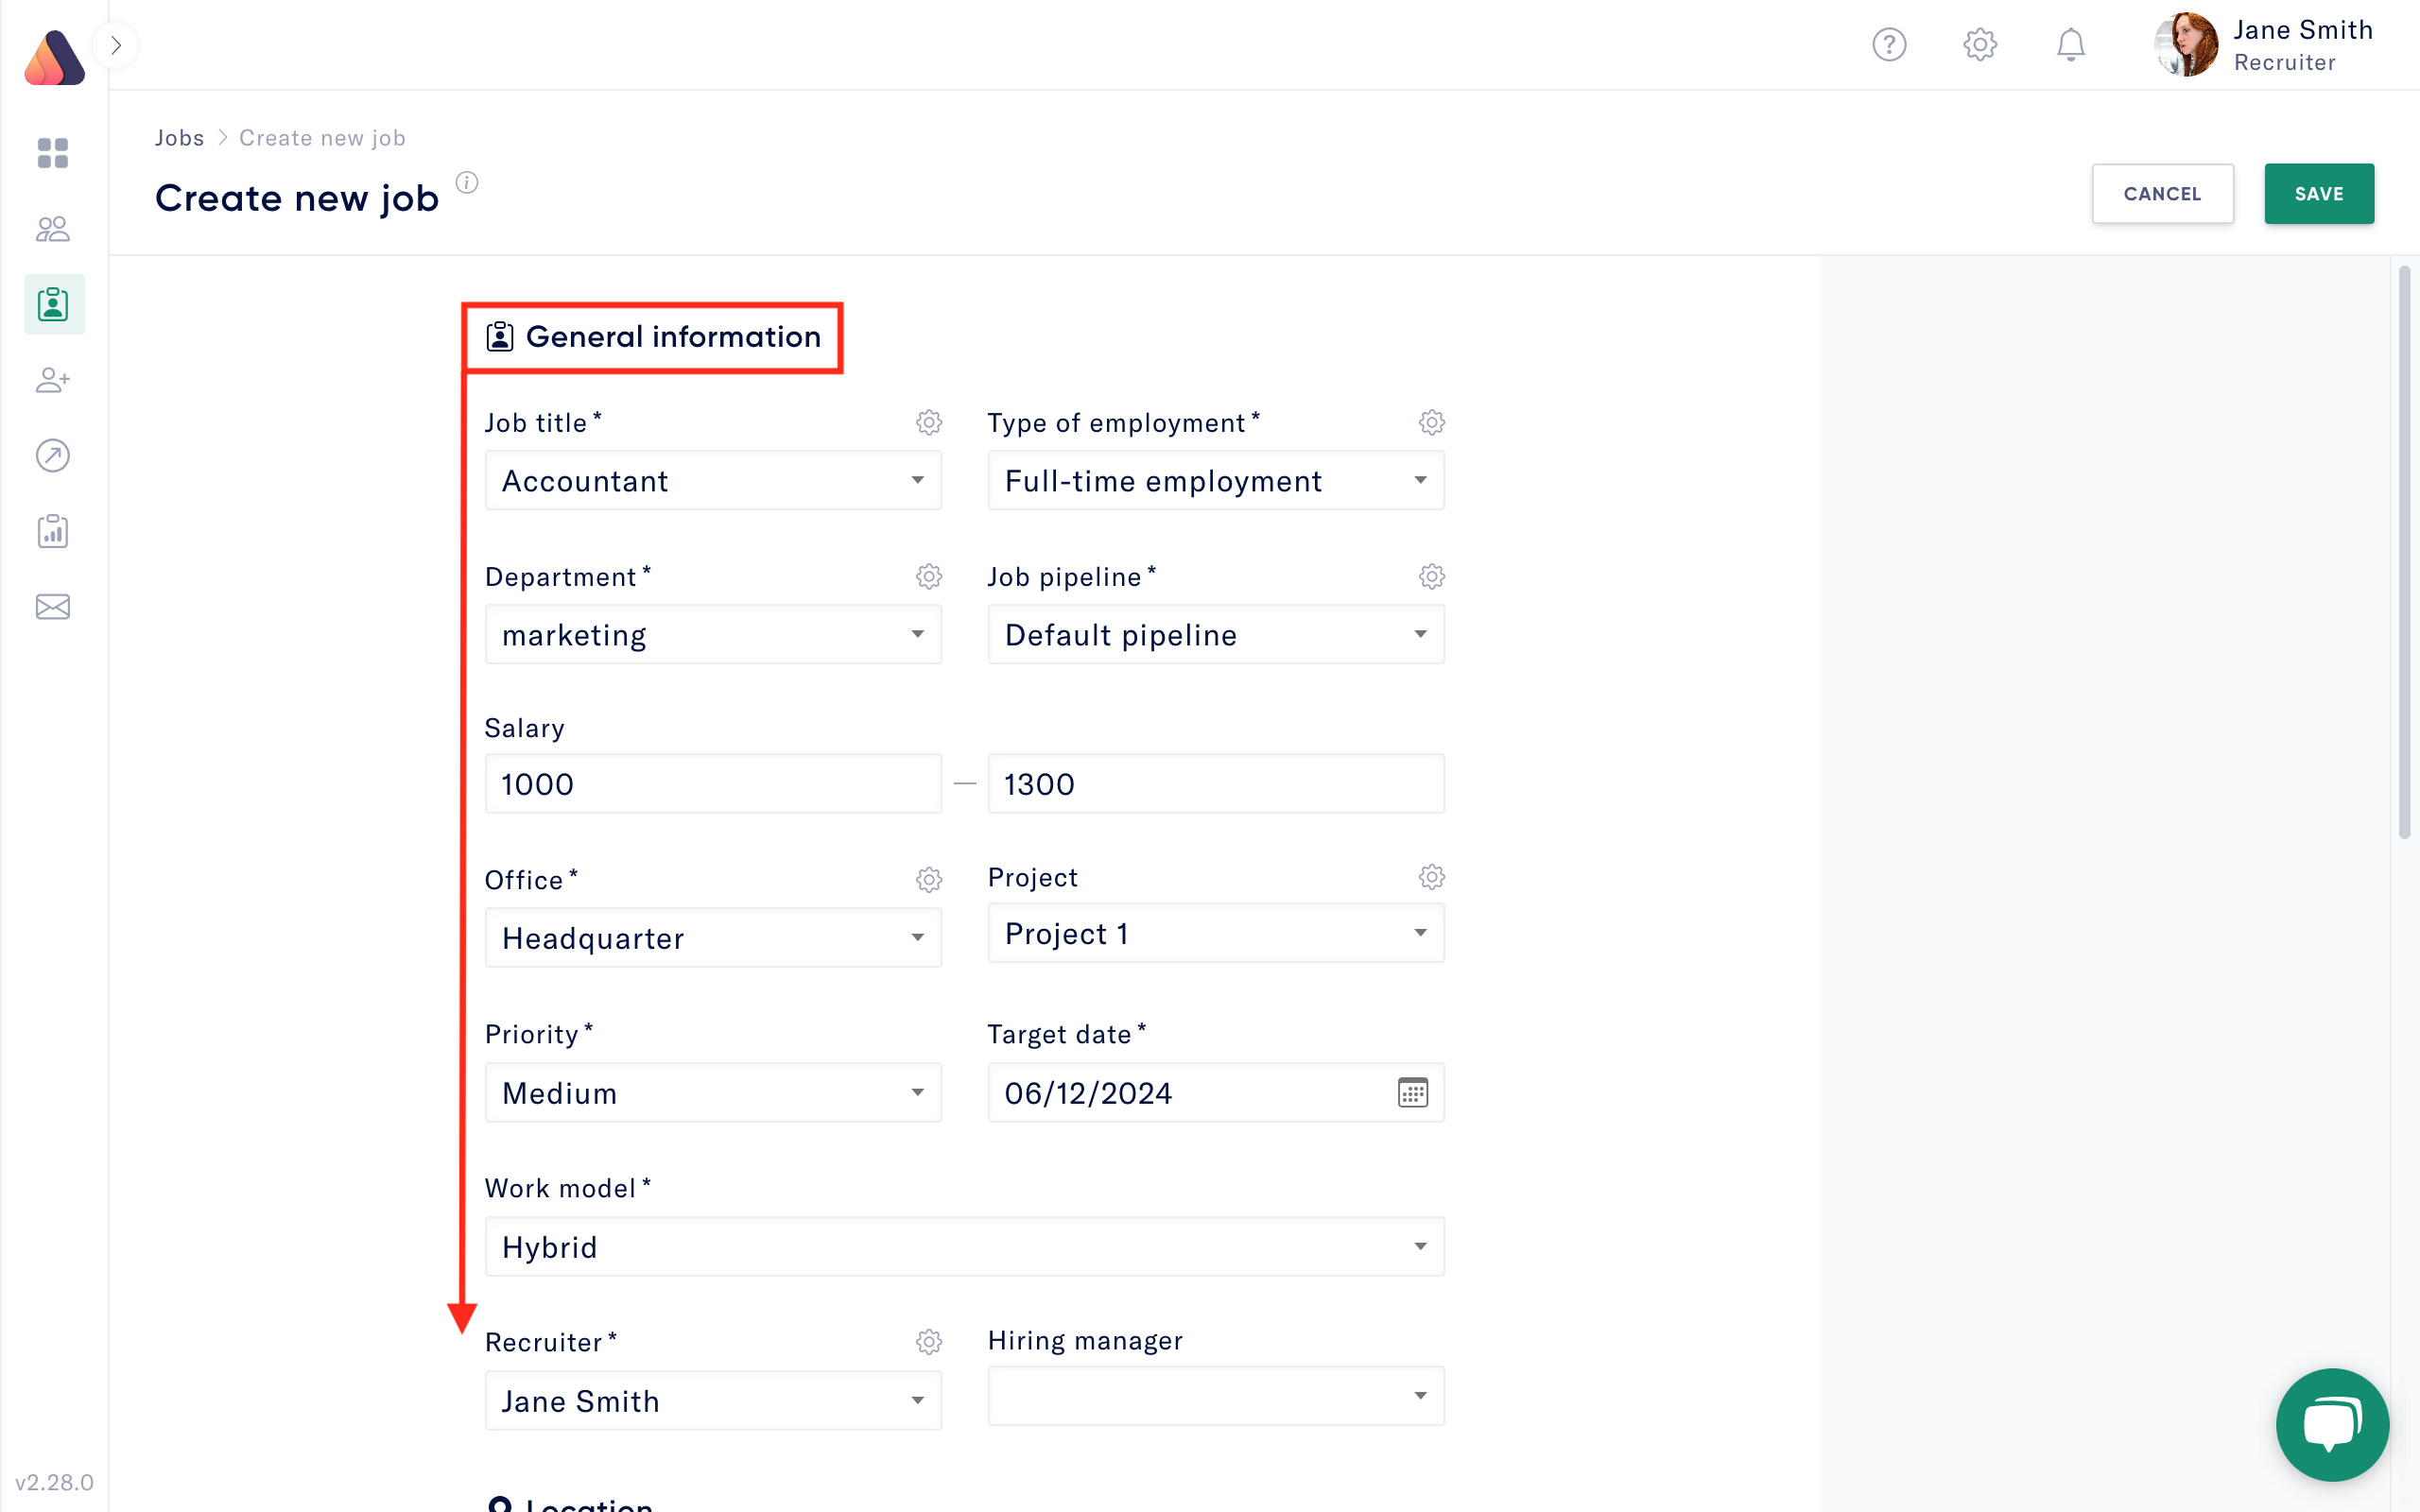Image resolution: width=2420 pixels, height=1512 pixels.
Task: Select the candidates (people) icon in sidebar
Action: tap(52, 228)
